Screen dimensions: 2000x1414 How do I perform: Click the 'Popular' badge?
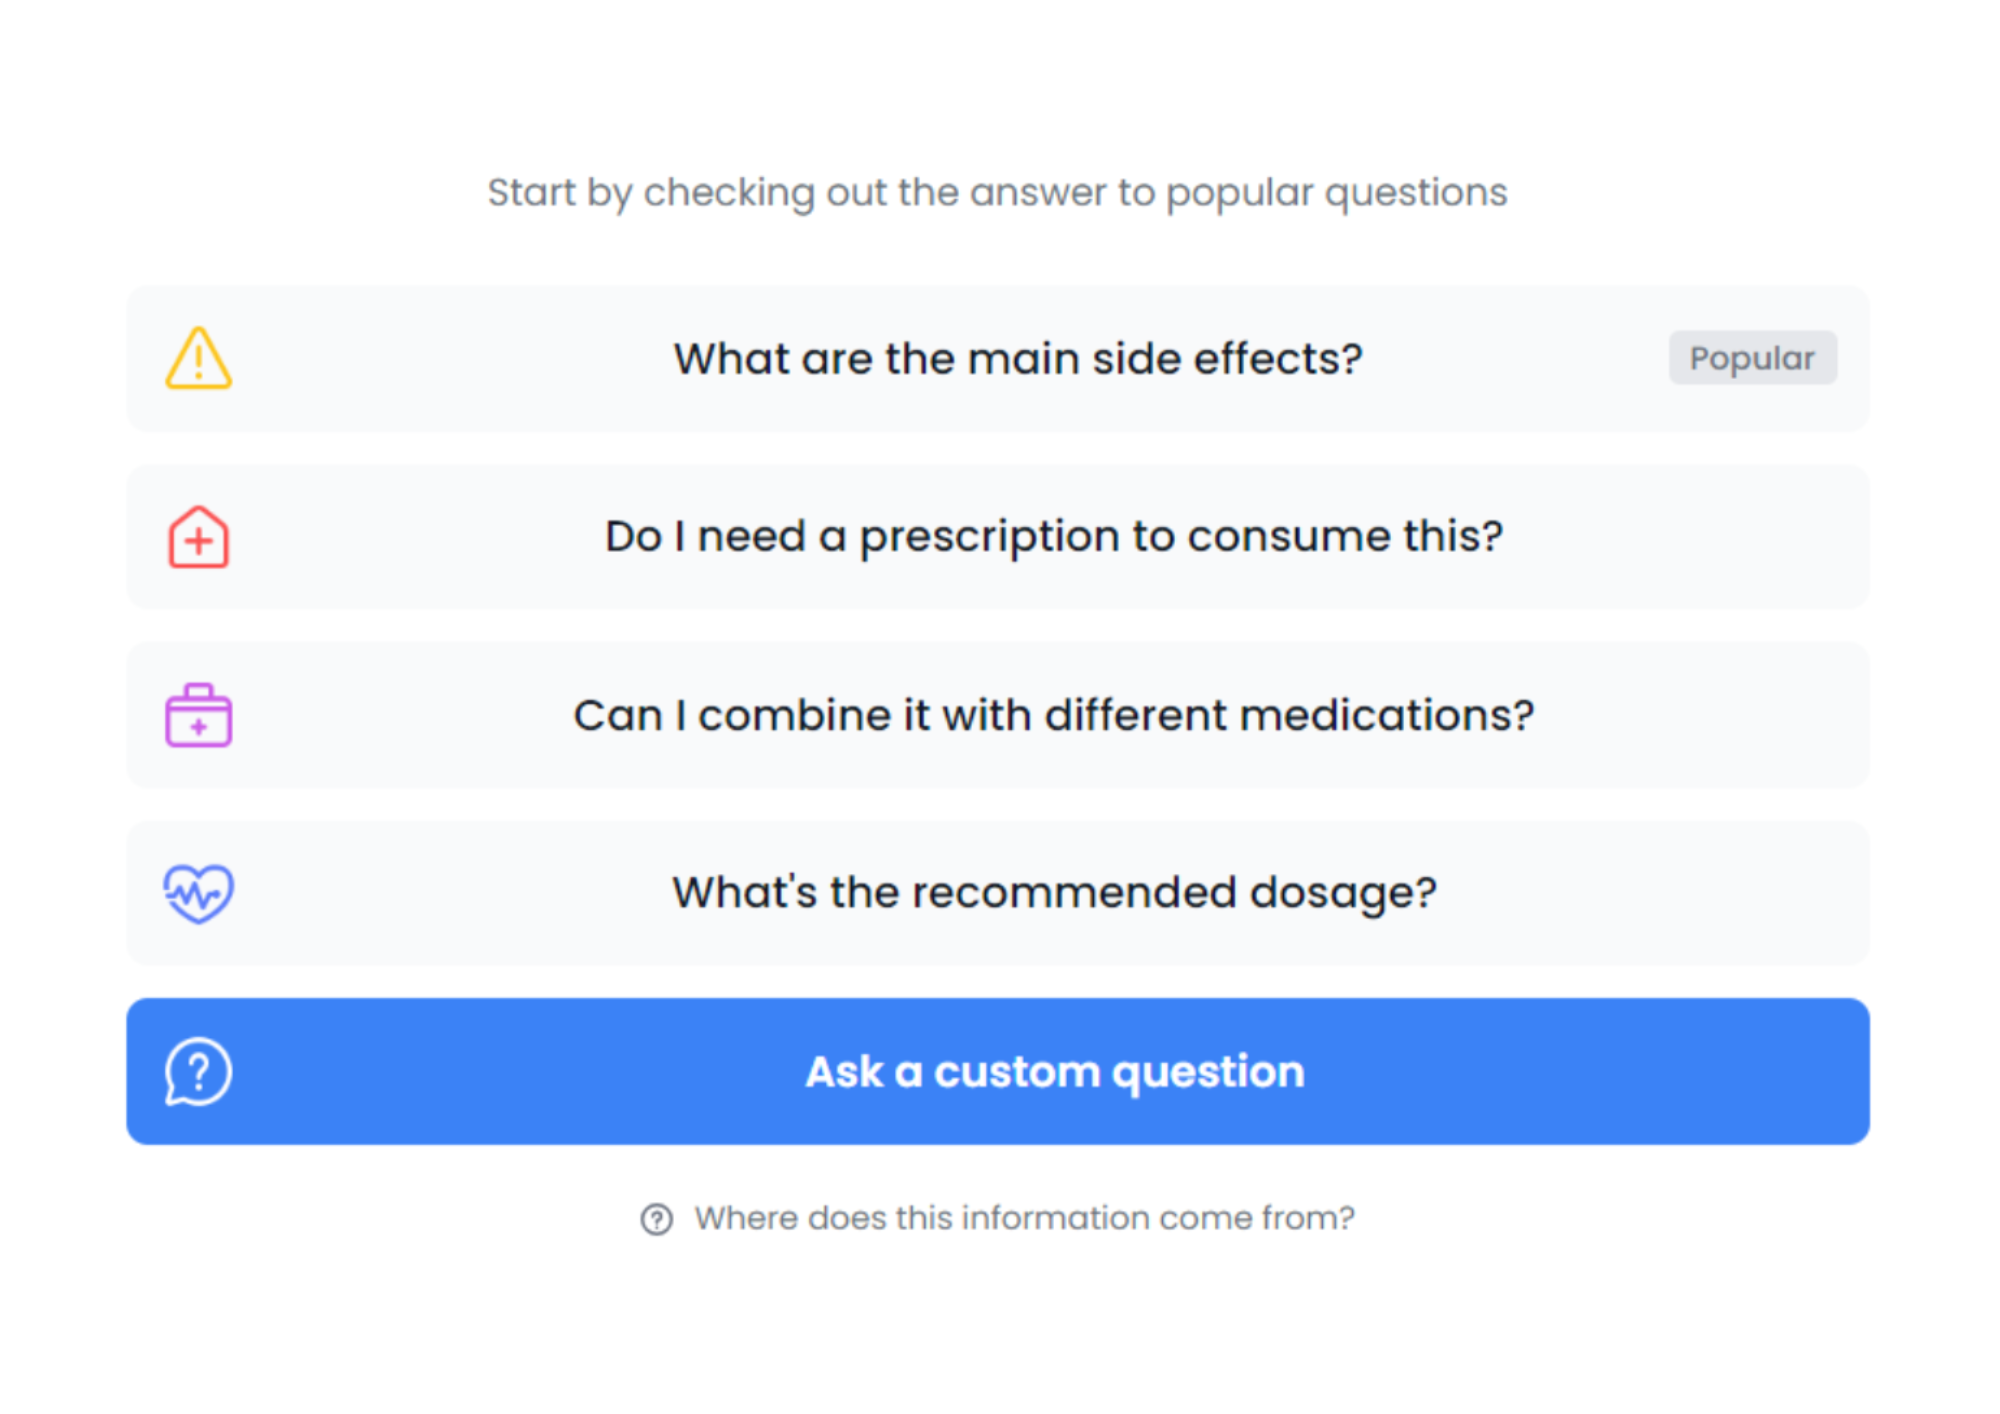pyautogui.click(x=1752, y=358)
